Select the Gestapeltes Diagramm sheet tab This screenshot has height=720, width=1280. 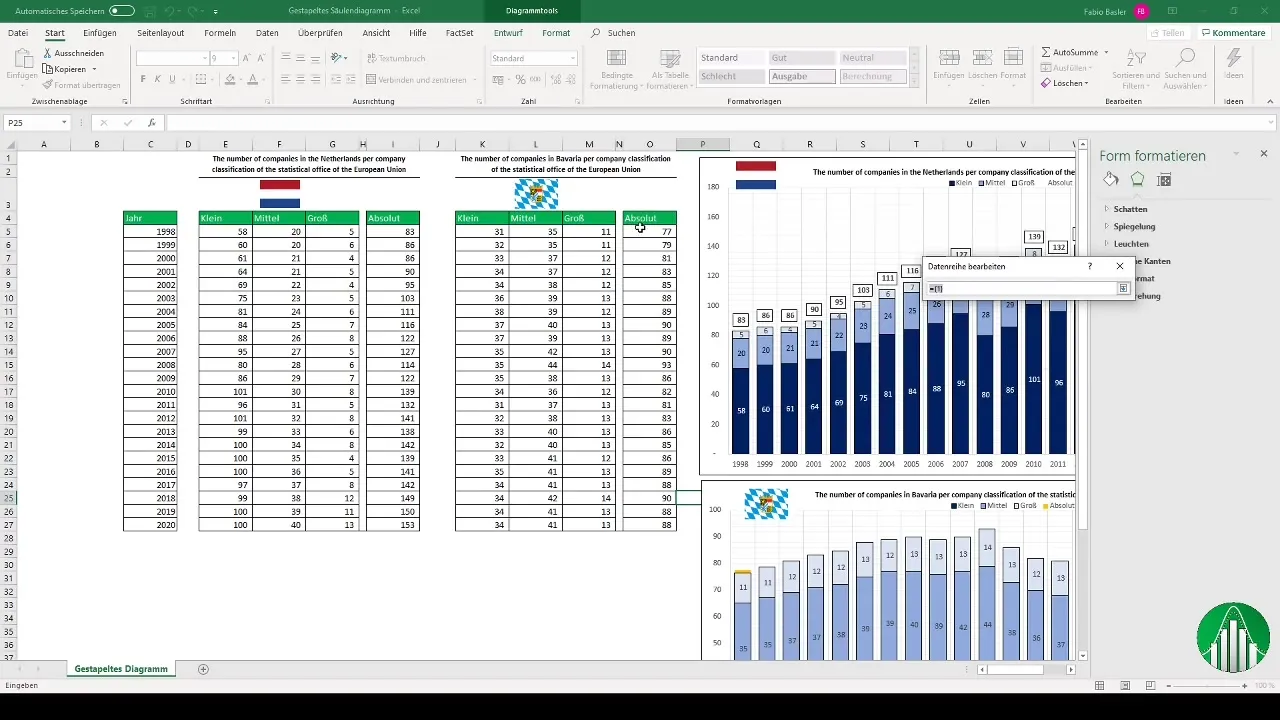pyautogui.click(x=121, y=669)
